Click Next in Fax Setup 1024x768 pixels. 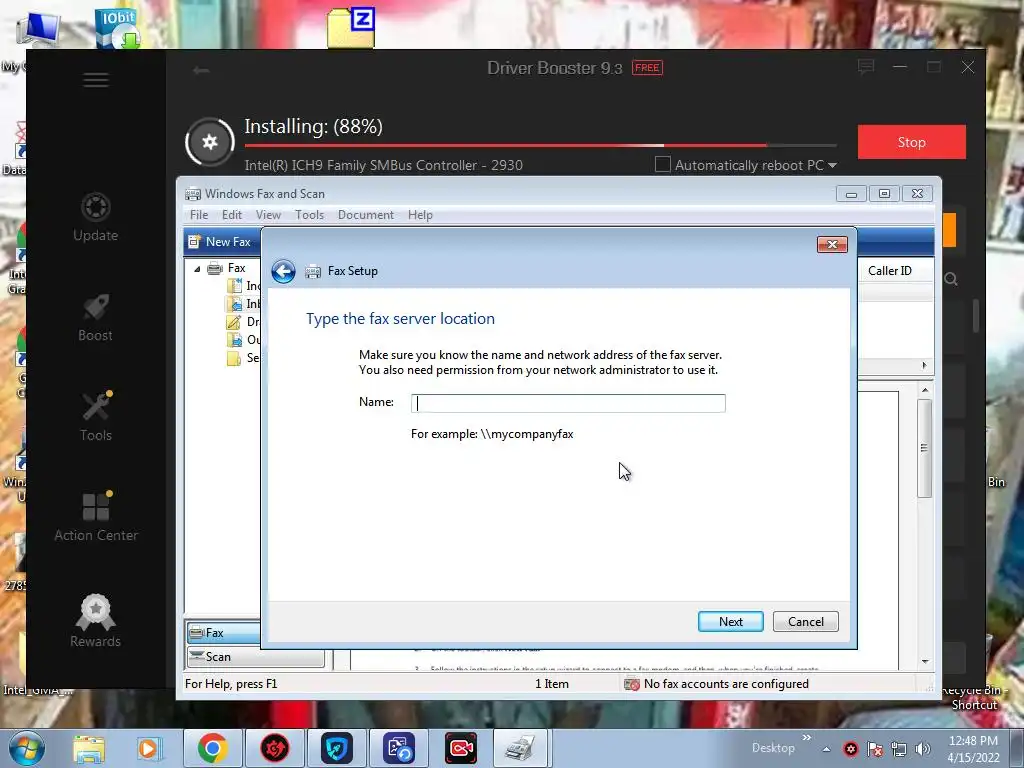(730, 622)
